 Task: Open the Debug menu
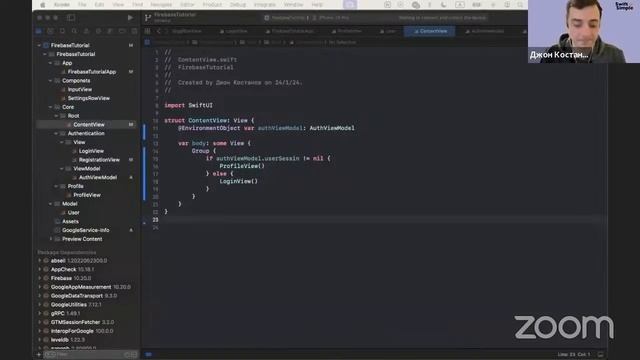click(x=238, y=4)
